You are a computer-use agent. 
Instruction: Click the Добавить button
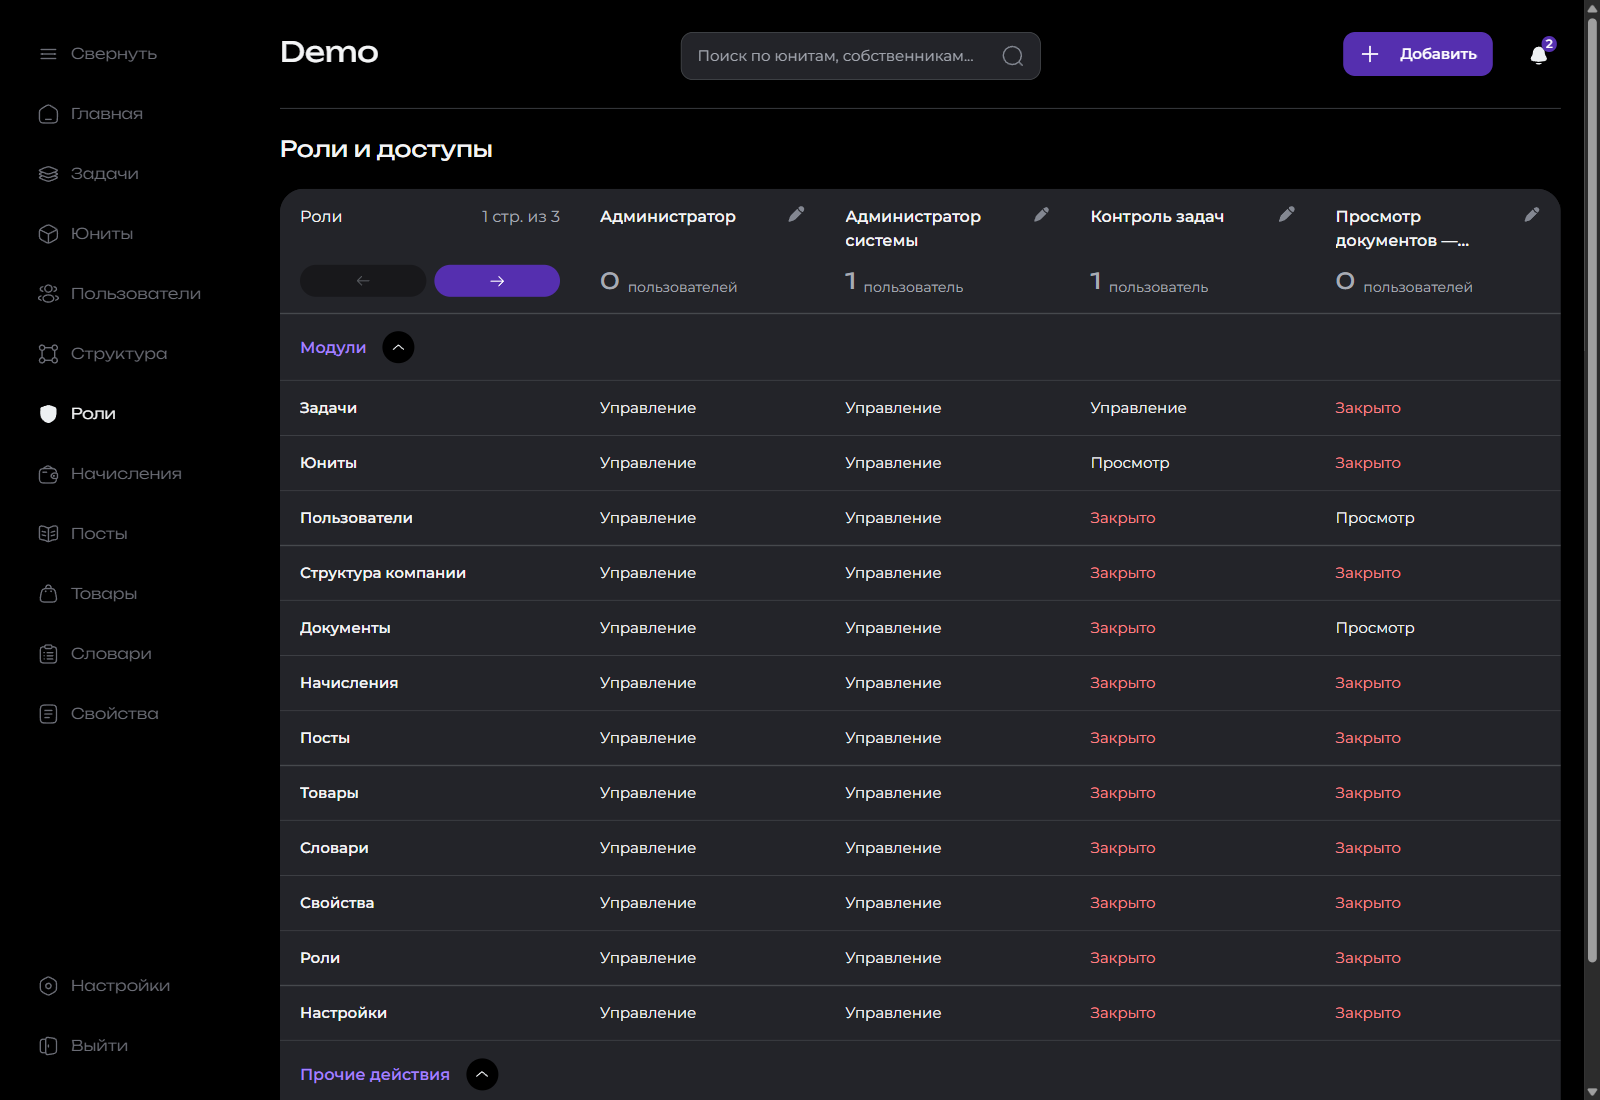pos(1418,54)
